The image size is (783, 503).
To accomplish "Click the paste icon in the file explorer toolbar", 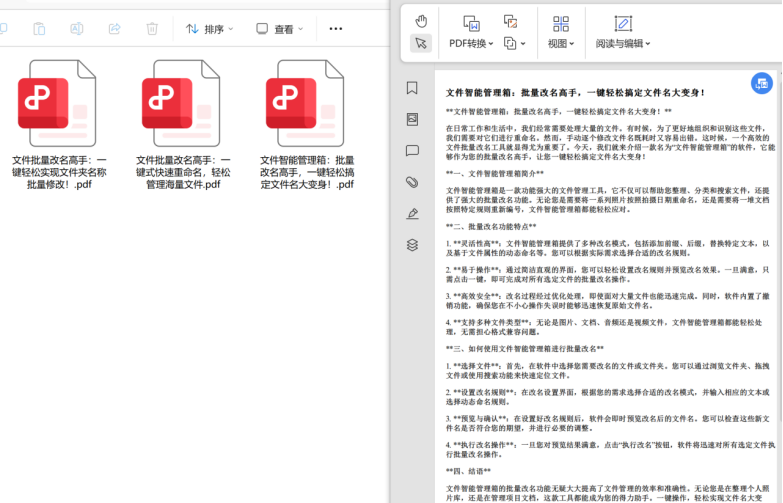I will [39, 28].
